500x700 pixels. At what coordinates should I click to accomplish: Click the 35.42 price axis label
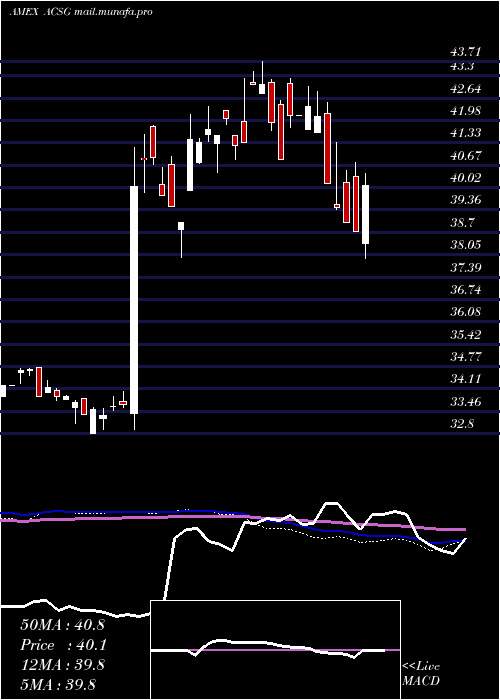point(466,334)
